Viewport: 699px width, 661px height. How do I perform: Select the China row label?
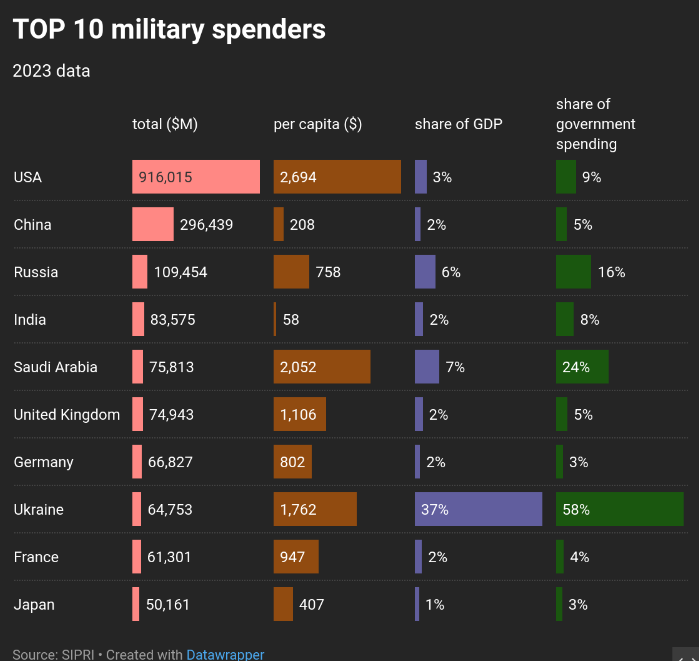coord(33,225)
